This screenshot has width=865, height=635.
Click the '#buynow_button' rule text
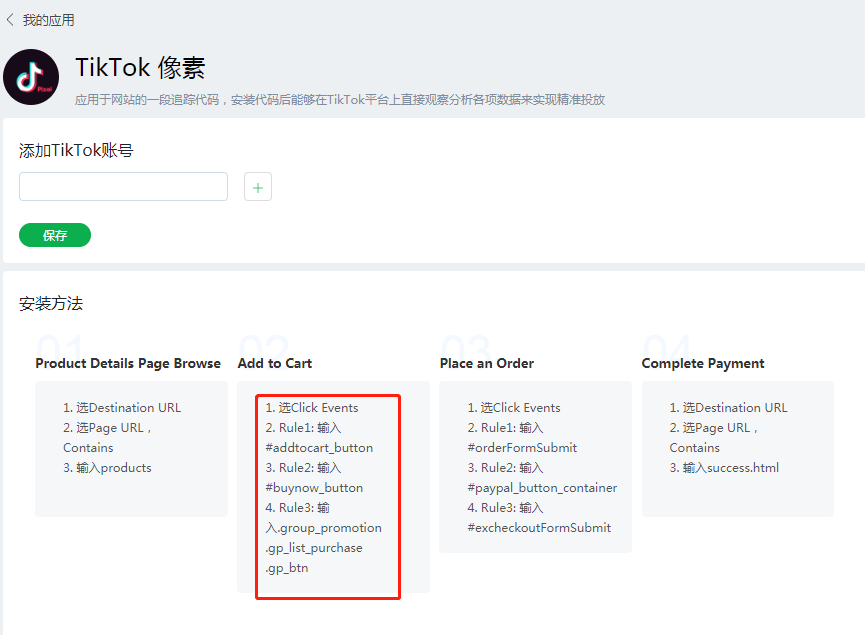click(x=314, y=488)
